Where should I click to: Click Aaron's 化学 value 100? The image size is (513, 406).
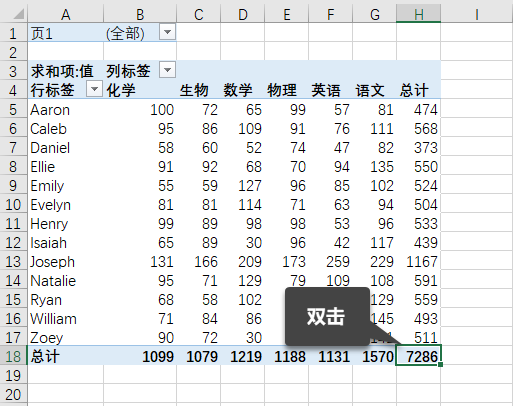coord(140,110)
